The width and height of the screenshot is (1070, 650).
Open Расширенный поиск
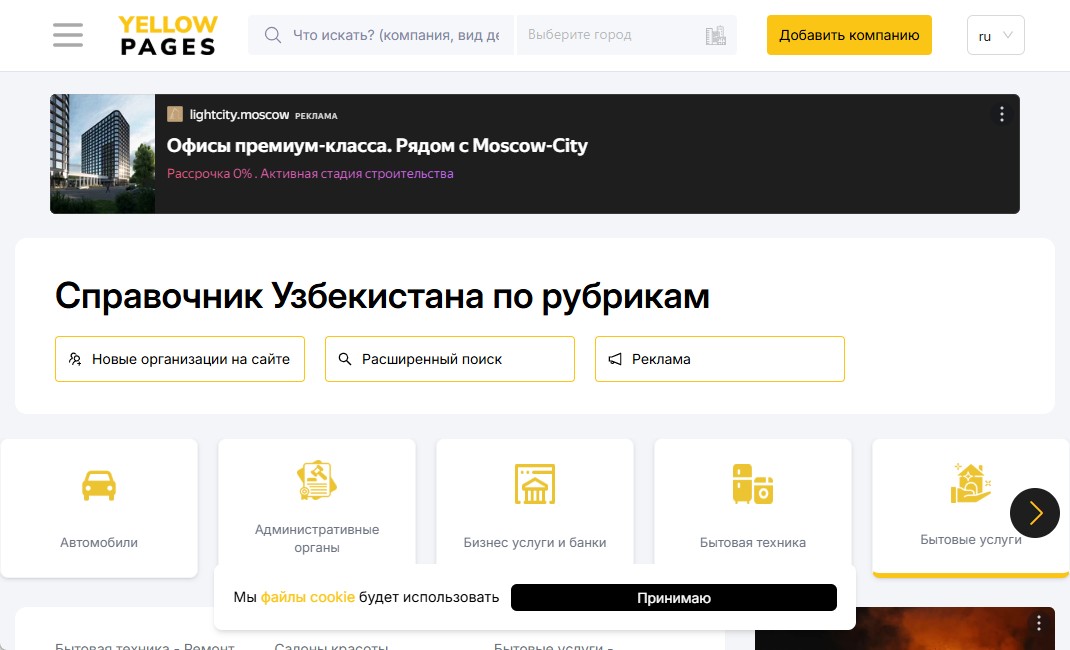tap(450, 359)
